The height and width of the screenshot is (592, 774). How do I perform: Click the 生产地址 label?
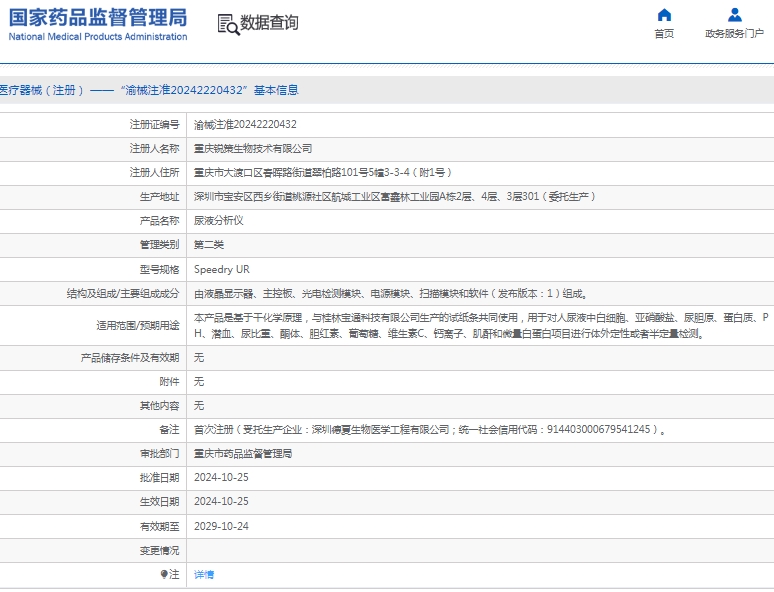click(159, 197)
